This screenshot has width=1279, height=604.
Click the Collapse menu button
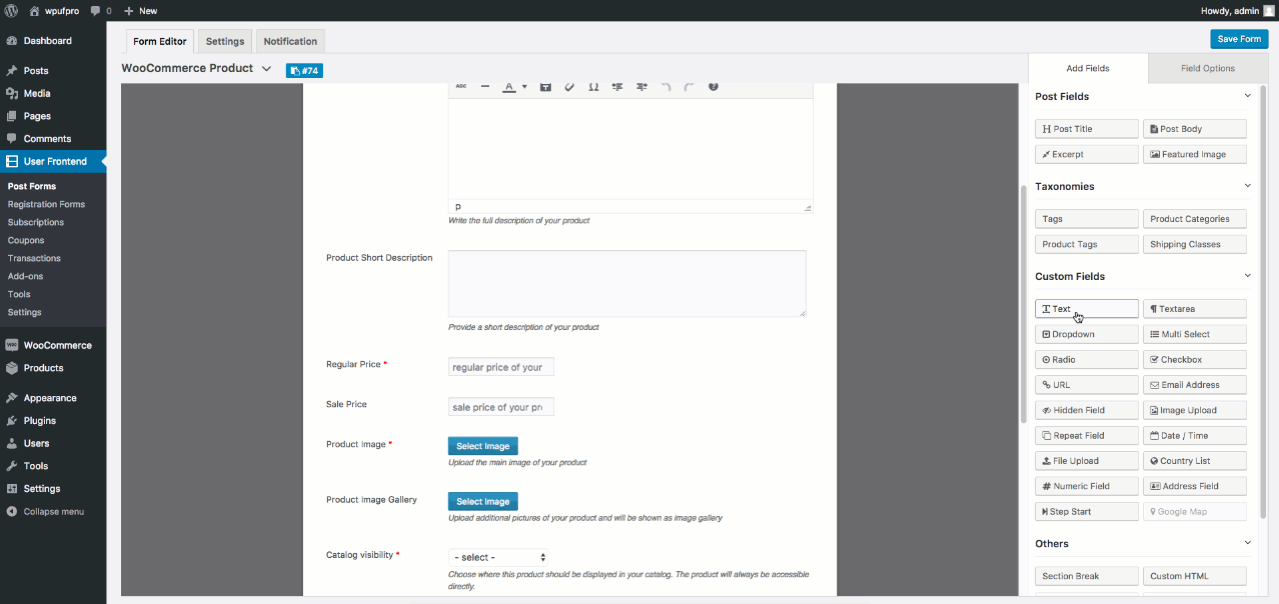(53, 512)
